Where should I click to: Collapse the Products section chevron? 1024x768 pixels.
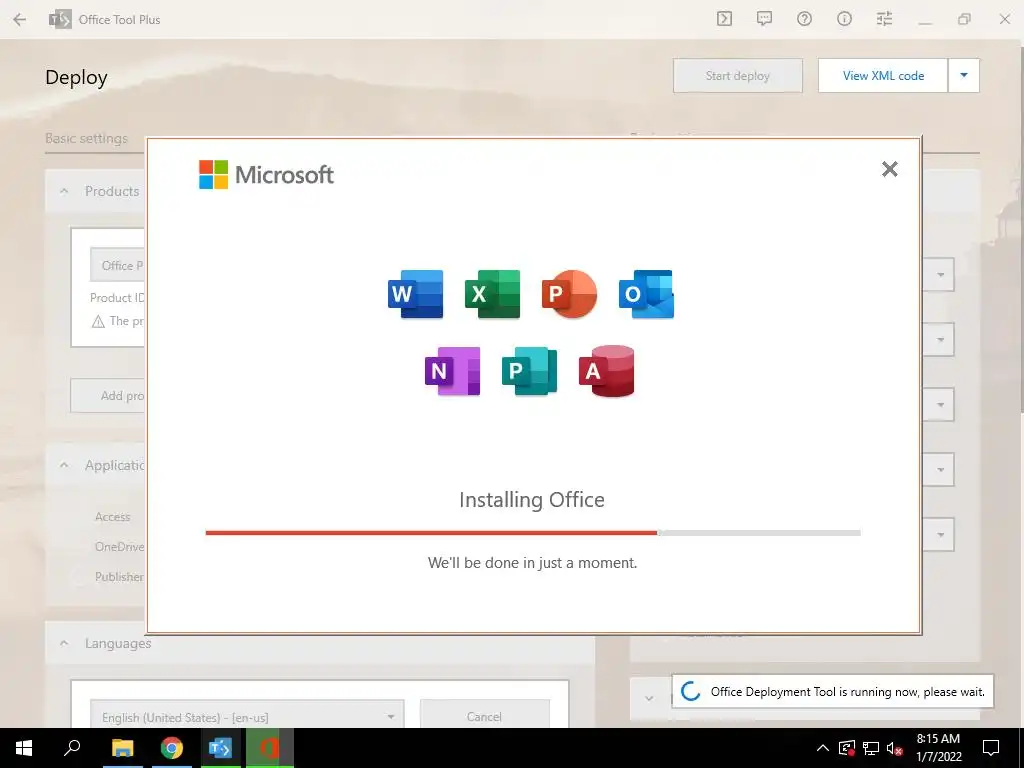64,191
